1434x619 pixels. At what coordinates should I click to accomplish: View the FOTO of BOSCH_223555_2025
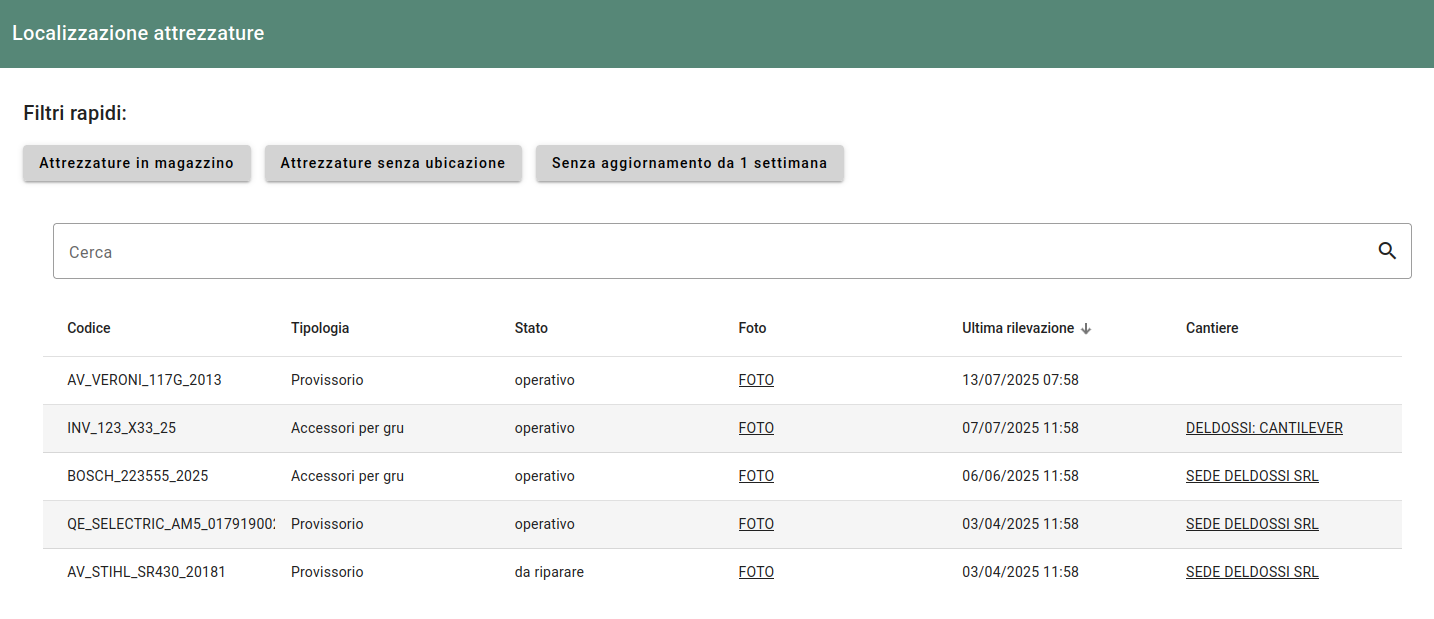pos(756,476)
